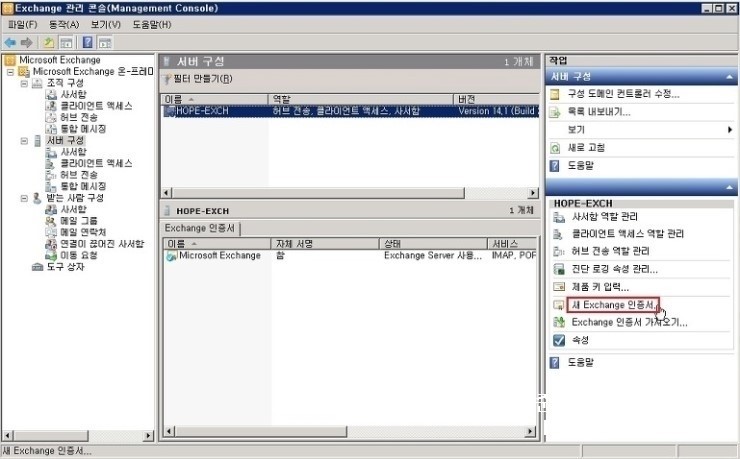
Task: Click the Exchange 인증서 가져오기 import icon
Action: point(559,322)
